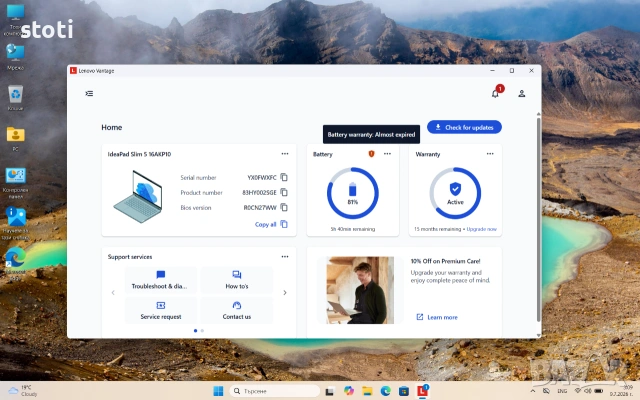Click the ENG language indicator
Image resolution: width=640 pixels, height=400 pixels.
[562, 391]
